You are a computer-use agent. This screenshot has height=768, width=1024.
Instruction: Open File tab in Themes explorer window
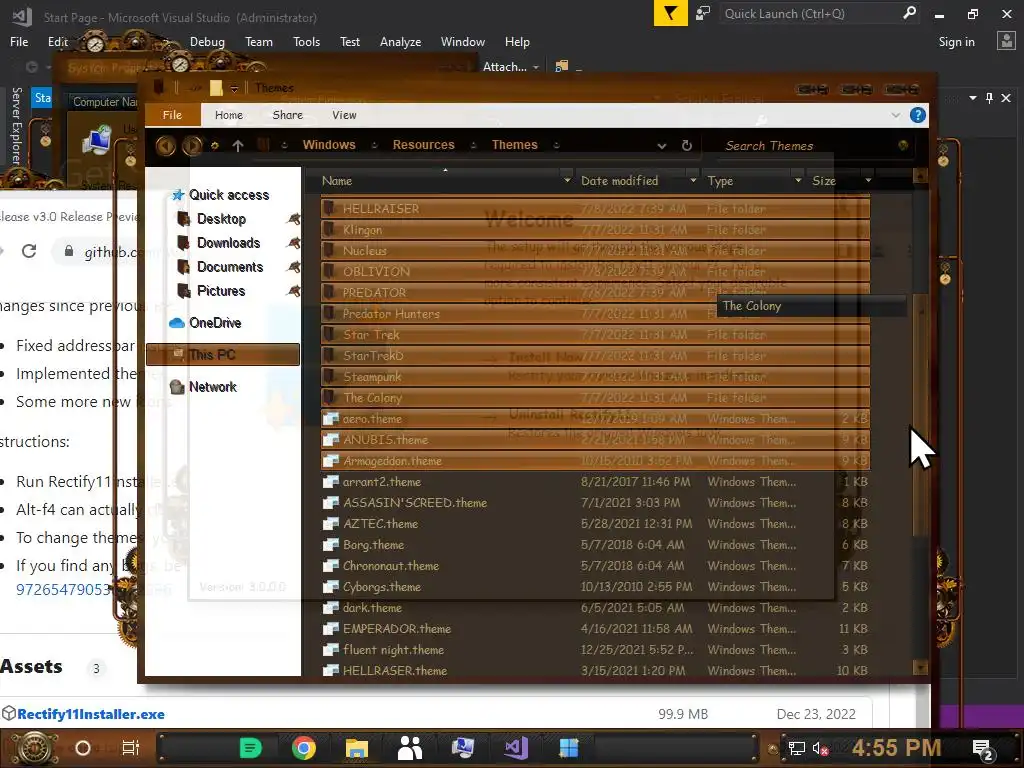click(172, 115)
